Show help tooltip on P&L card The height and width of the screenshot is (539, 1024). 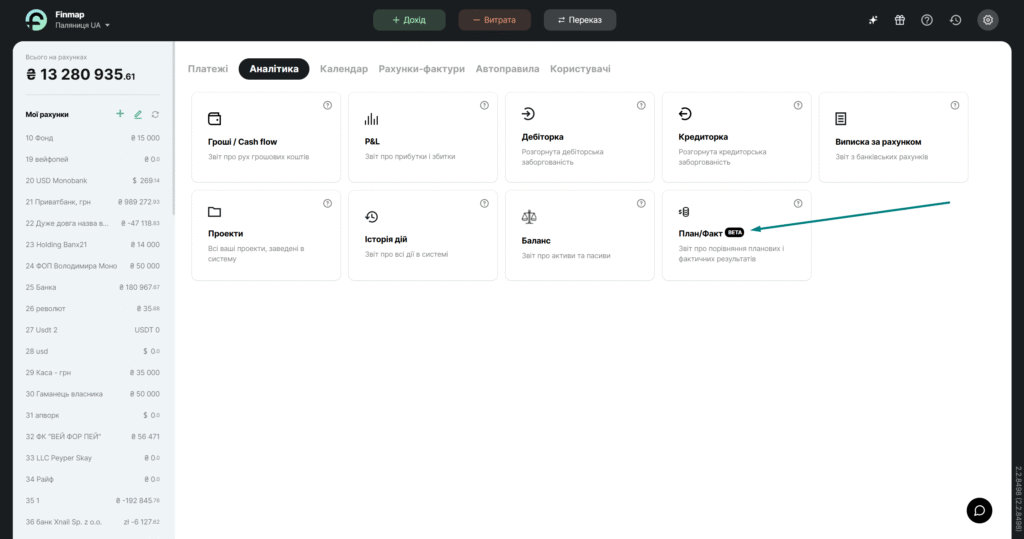tap(484, 105)
